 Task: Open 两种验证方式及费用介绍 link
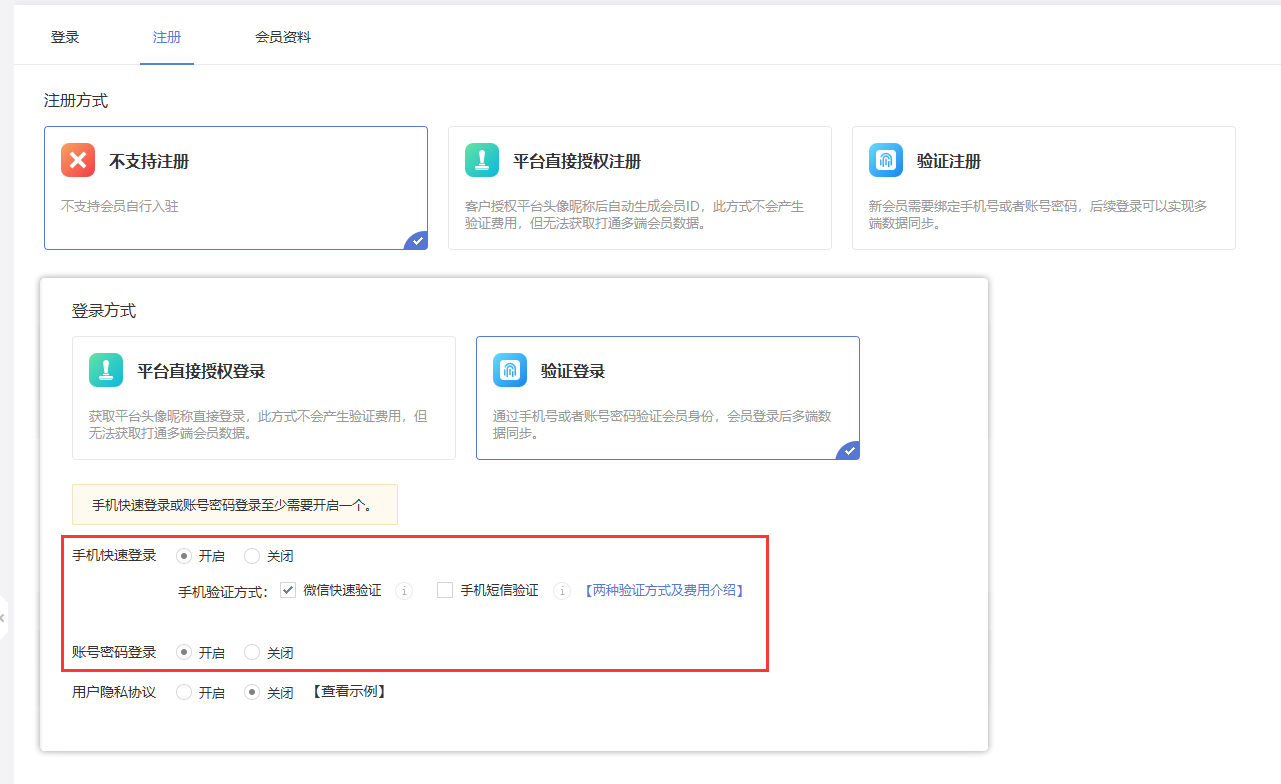coord(664,590)
